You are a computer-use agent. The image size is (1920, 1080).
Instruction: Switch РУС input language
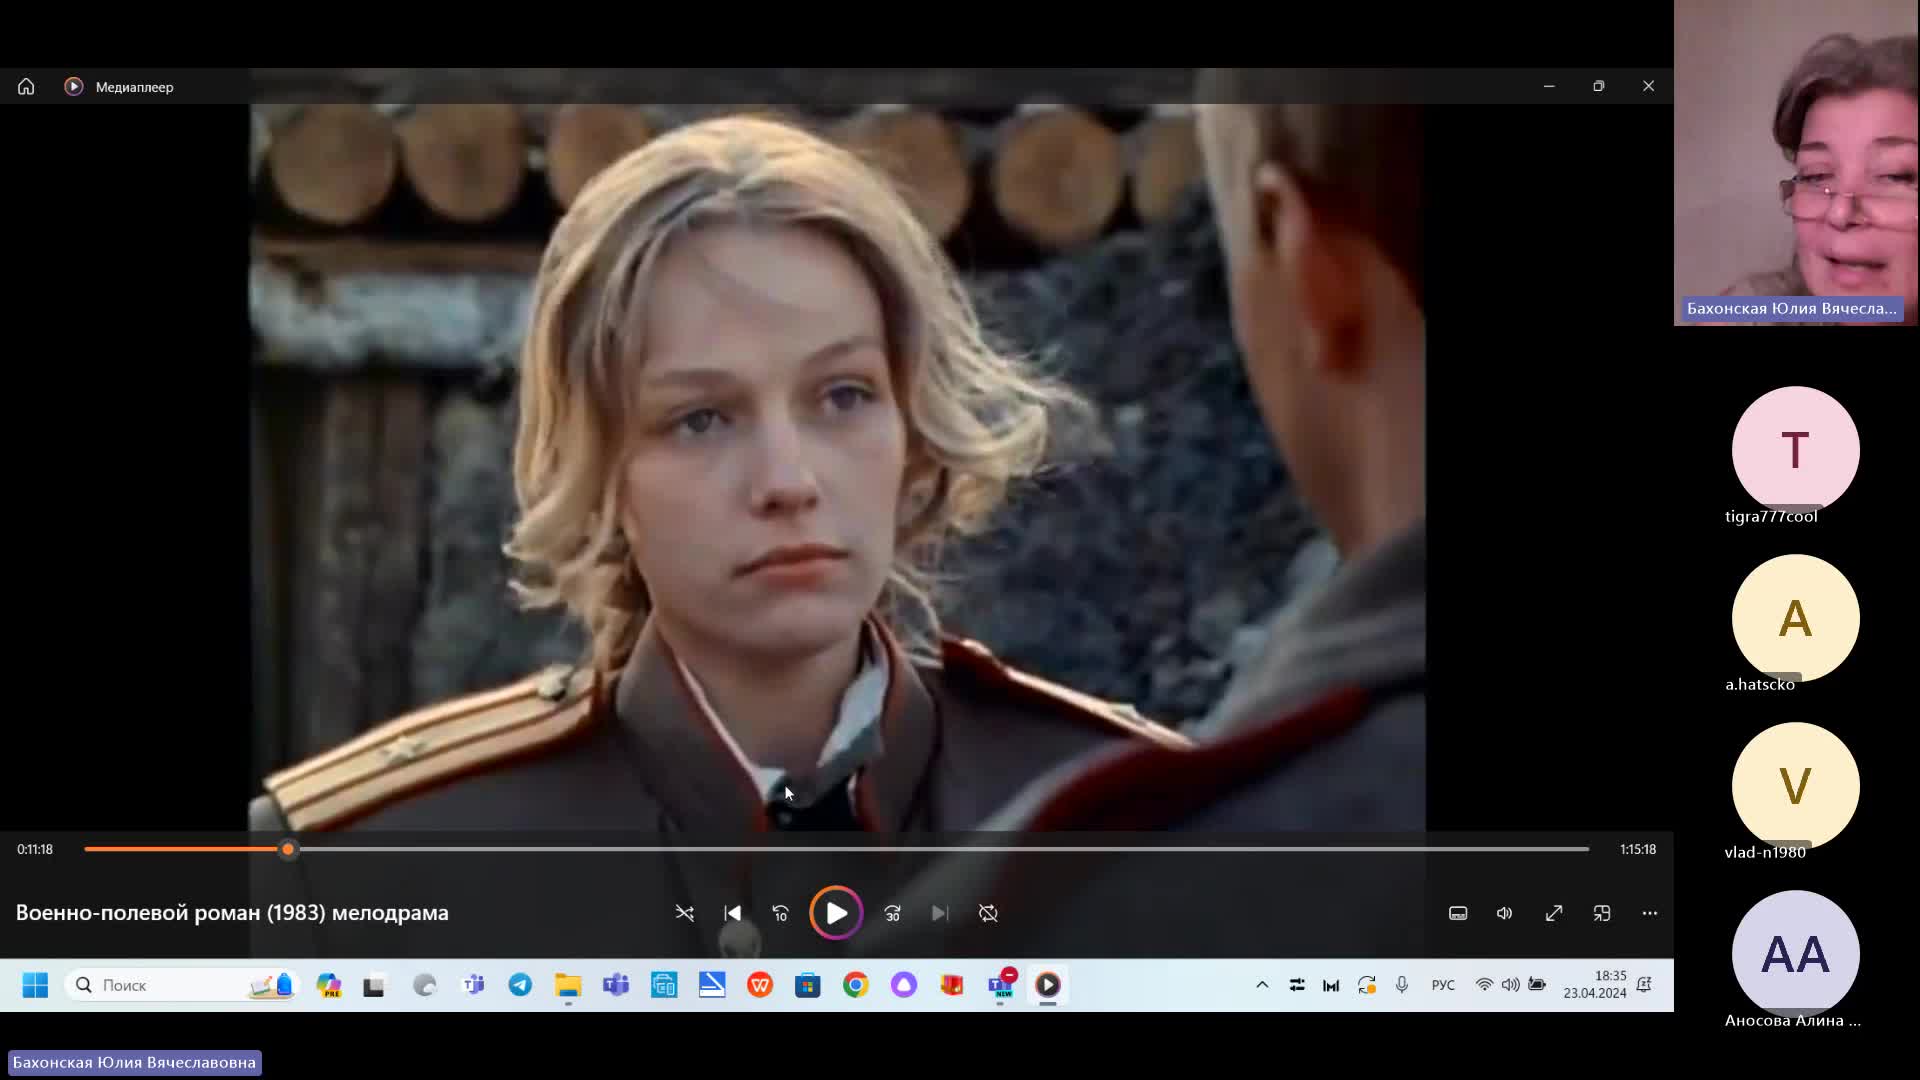point(1443,985)
